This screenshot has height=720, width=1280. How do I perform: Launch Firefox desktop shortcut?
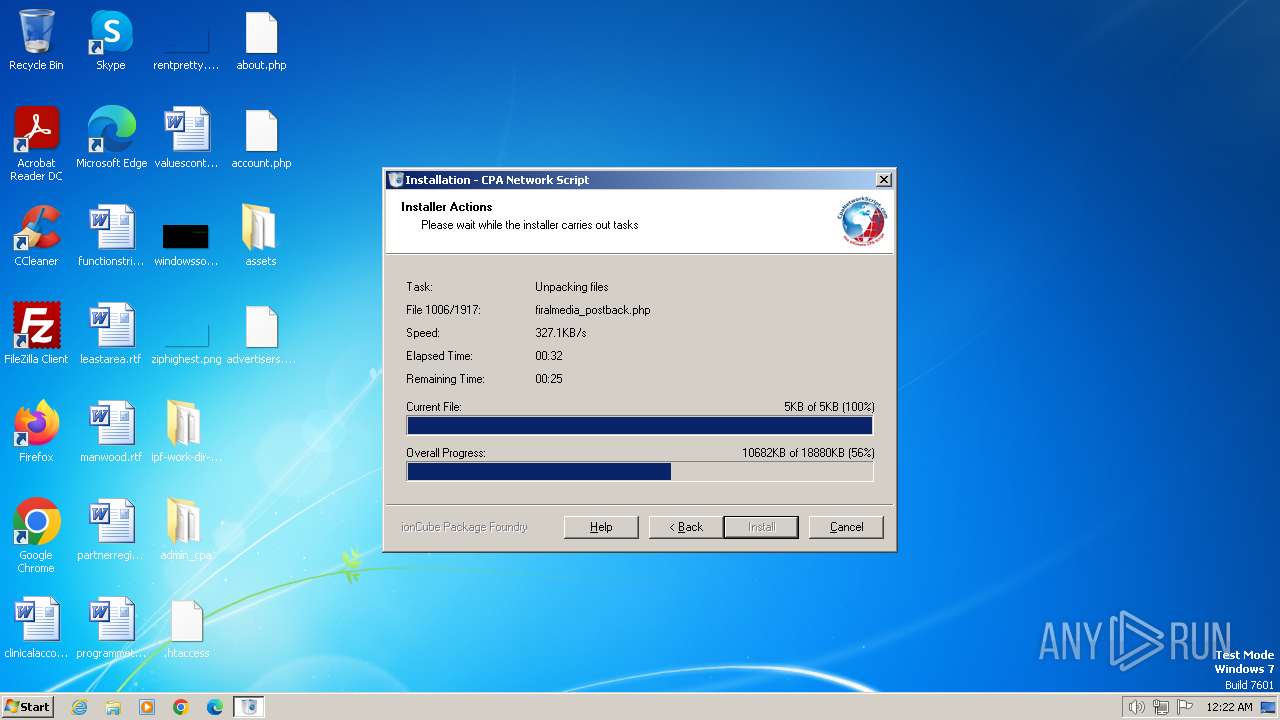(36, 432)
